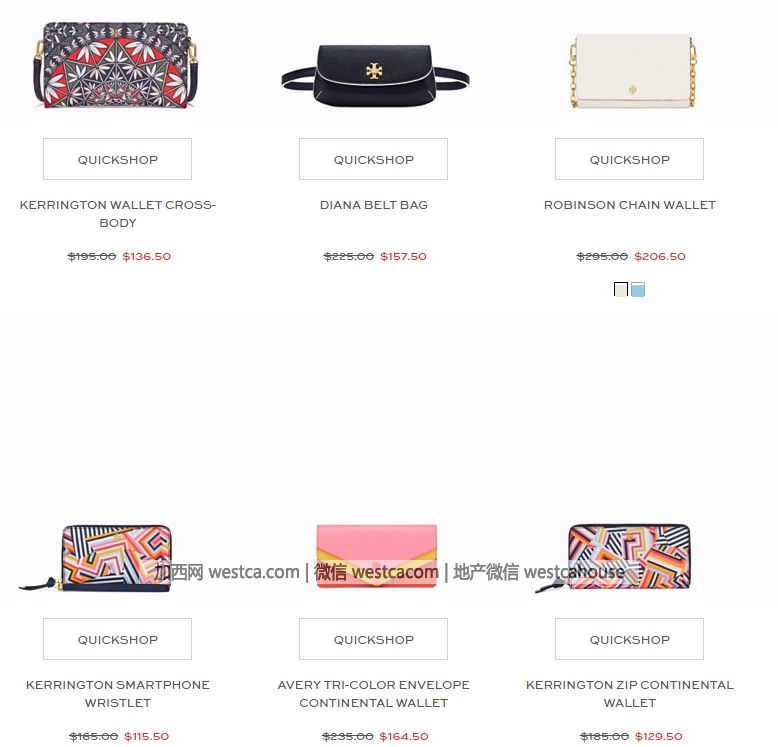The height and width of the screenshot is (747, 778).
Task: Open Quickshop for Kerrington Wallet Cross-Body
Action: tap(117, 159)
